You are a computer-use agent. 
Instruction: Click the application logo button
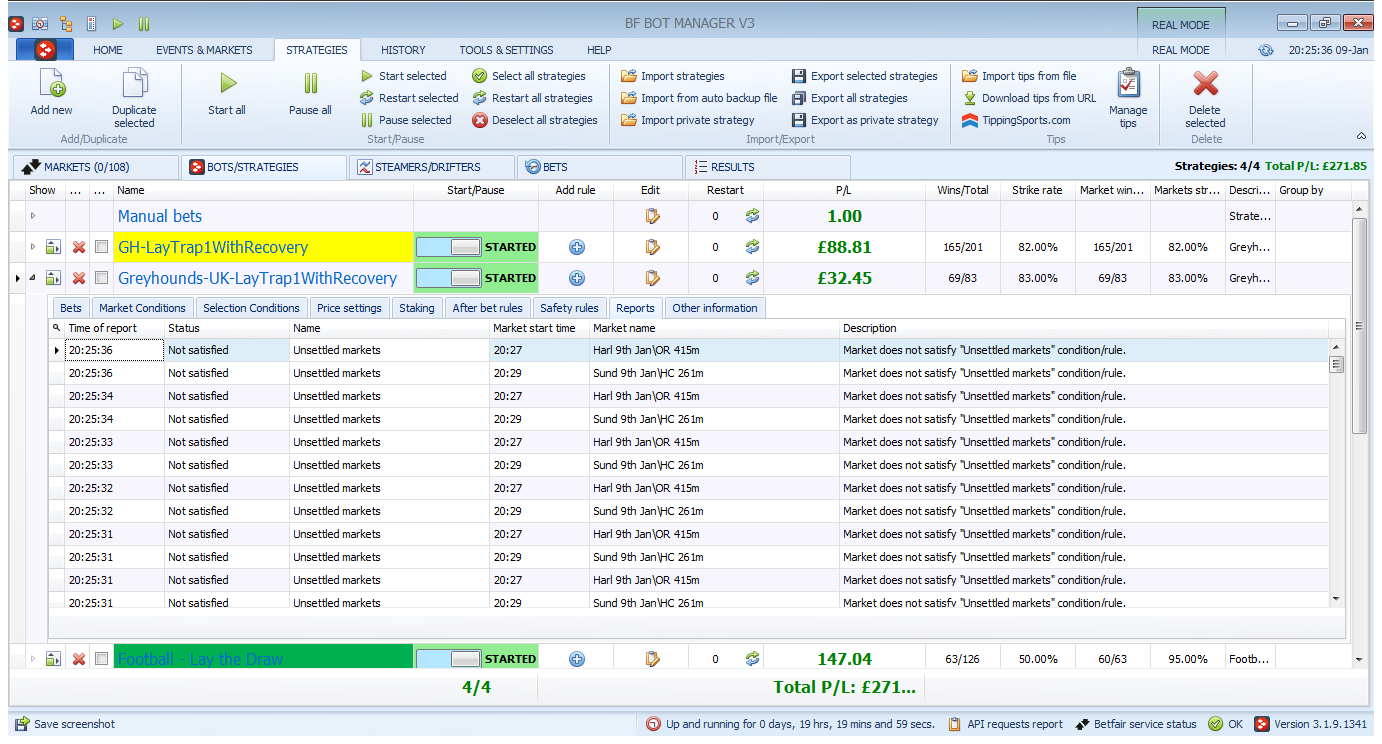click(45, 49)
